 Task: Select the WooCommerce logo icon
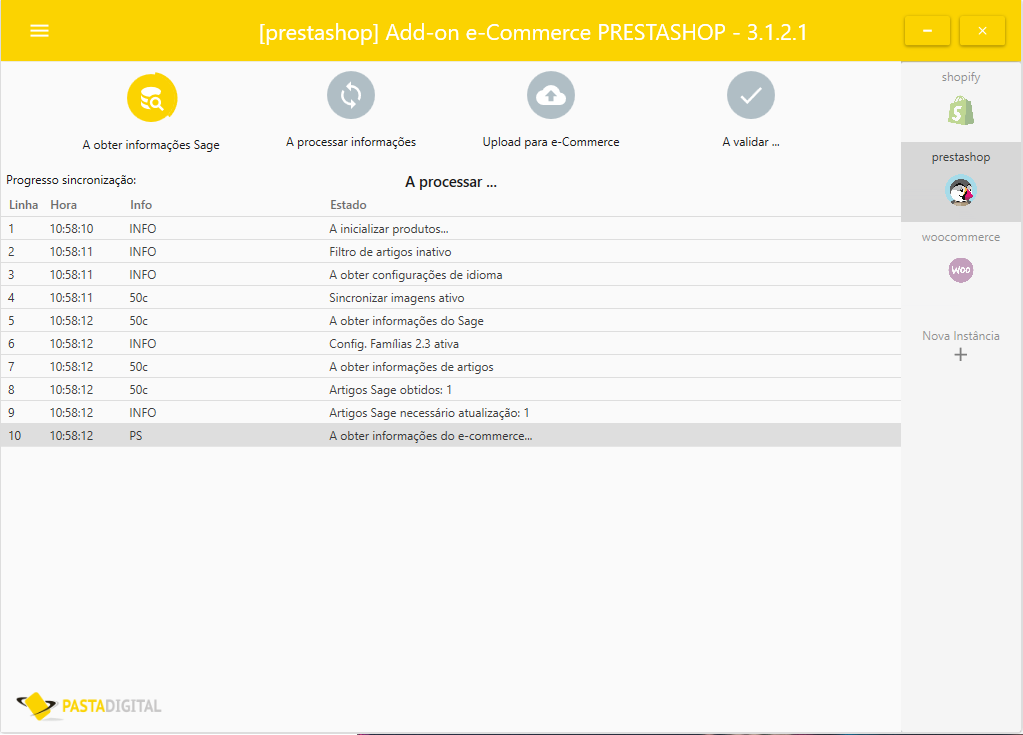[960, 270]
